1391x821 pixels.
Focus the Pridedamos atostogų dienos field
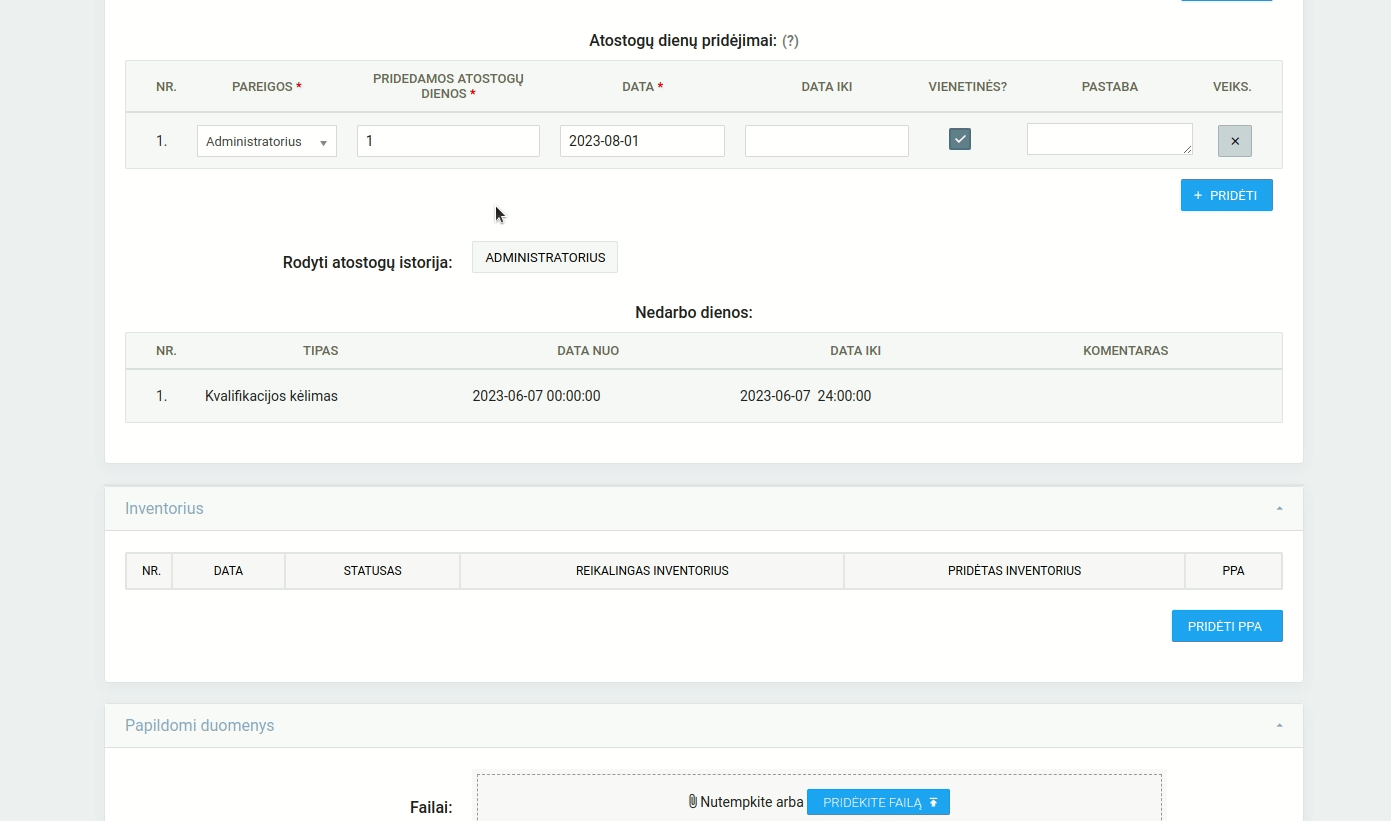pos(448,141)
